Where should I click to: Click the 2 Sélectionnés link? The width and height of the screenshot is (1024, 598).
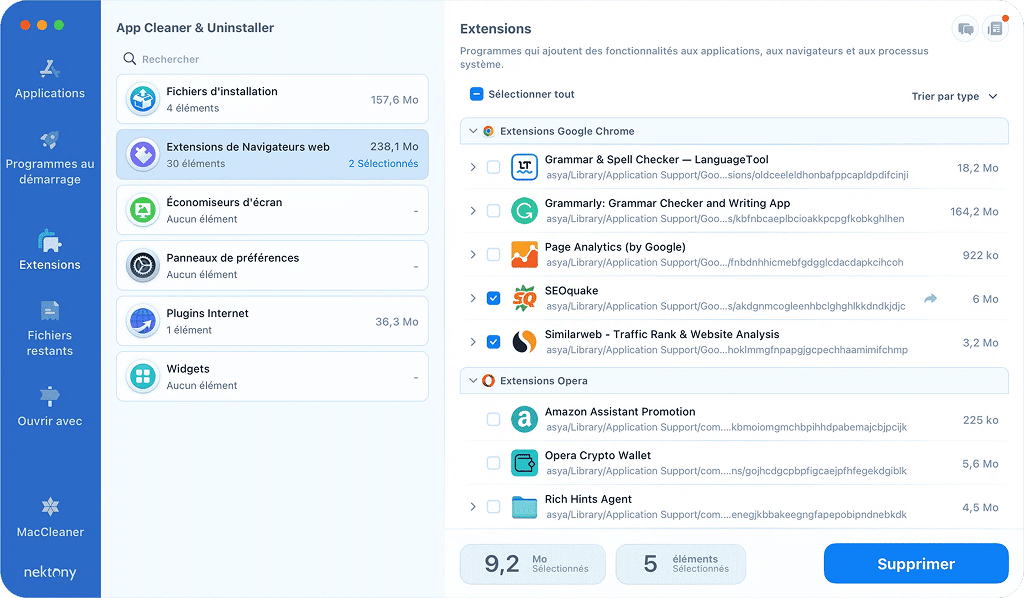(x=383, y=163)
